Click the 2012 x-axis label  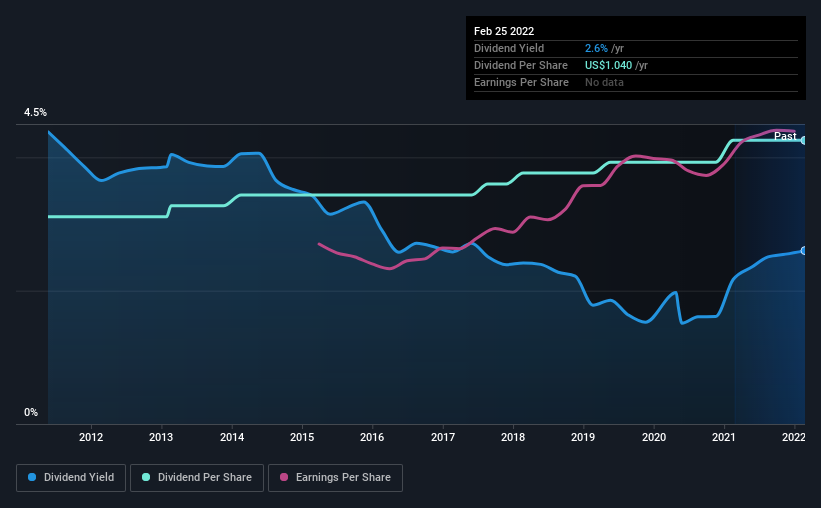[x=91, y=437]
